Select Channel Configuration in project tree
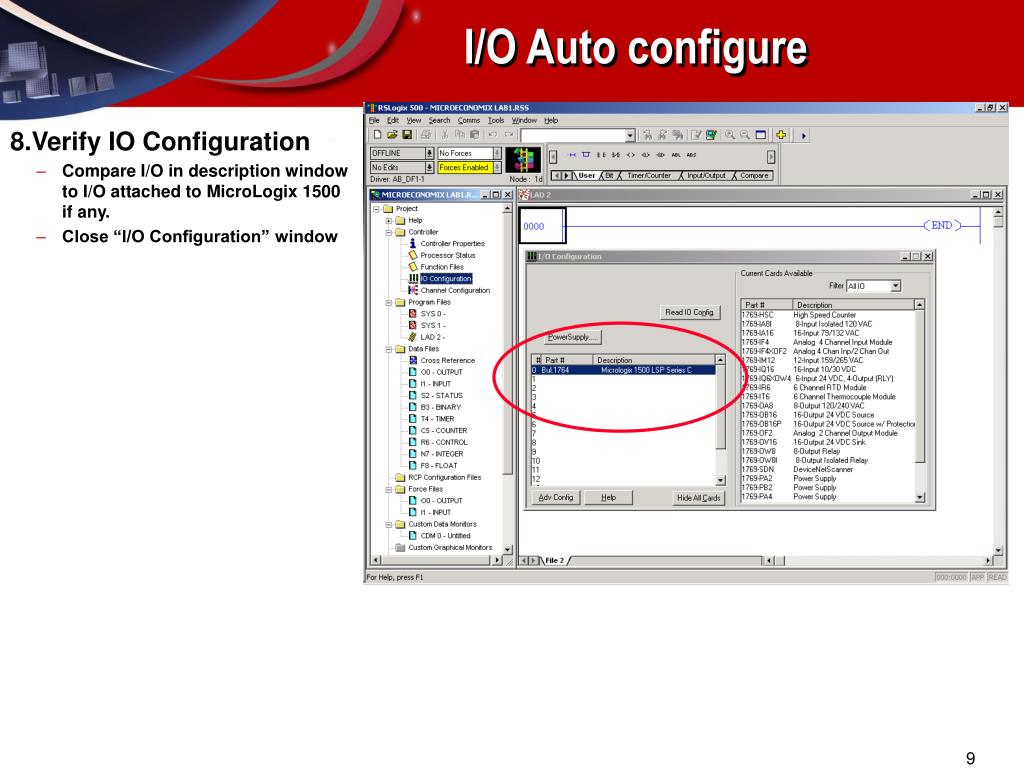The height and width of the screenshot is (768, 1024). coord(455,291)
